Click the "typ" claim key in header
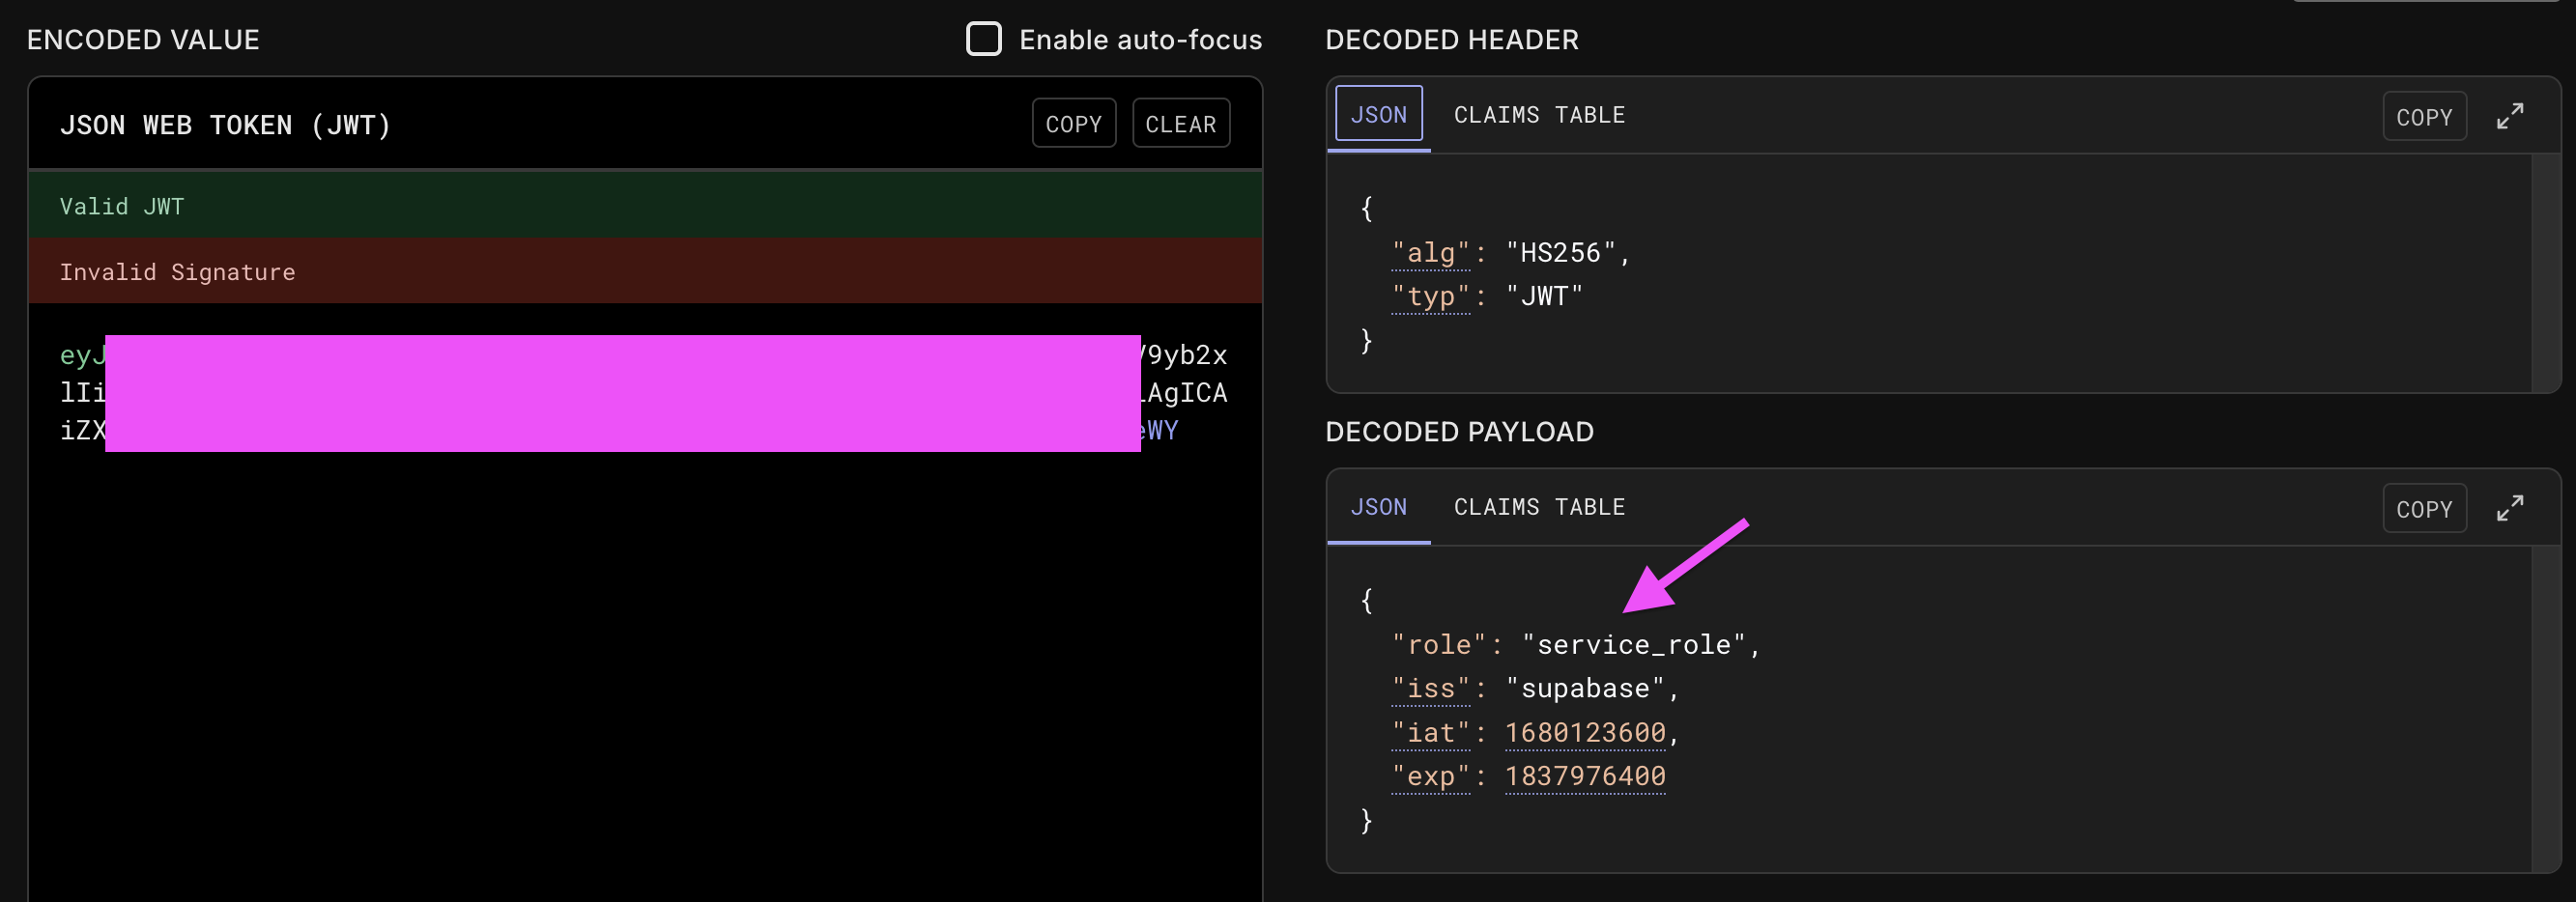 tap(1431, 296)
